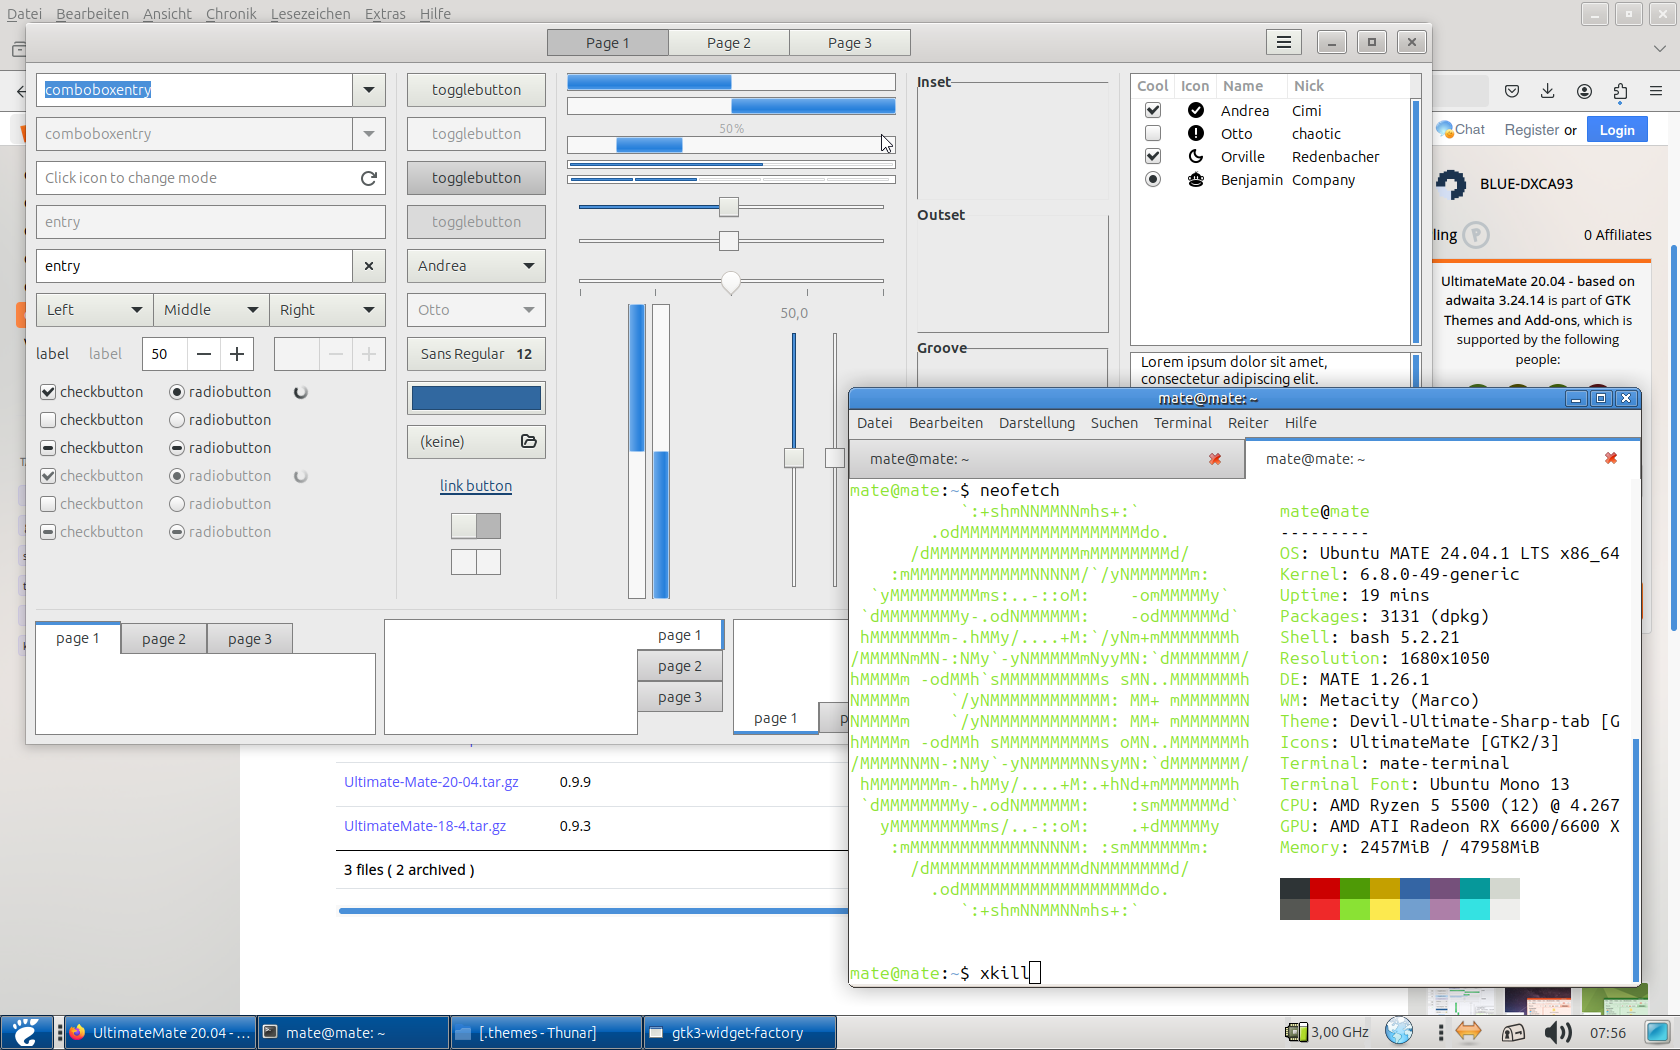Open the blue color chooser button
1680x1050 pixels.
(476, 398)
